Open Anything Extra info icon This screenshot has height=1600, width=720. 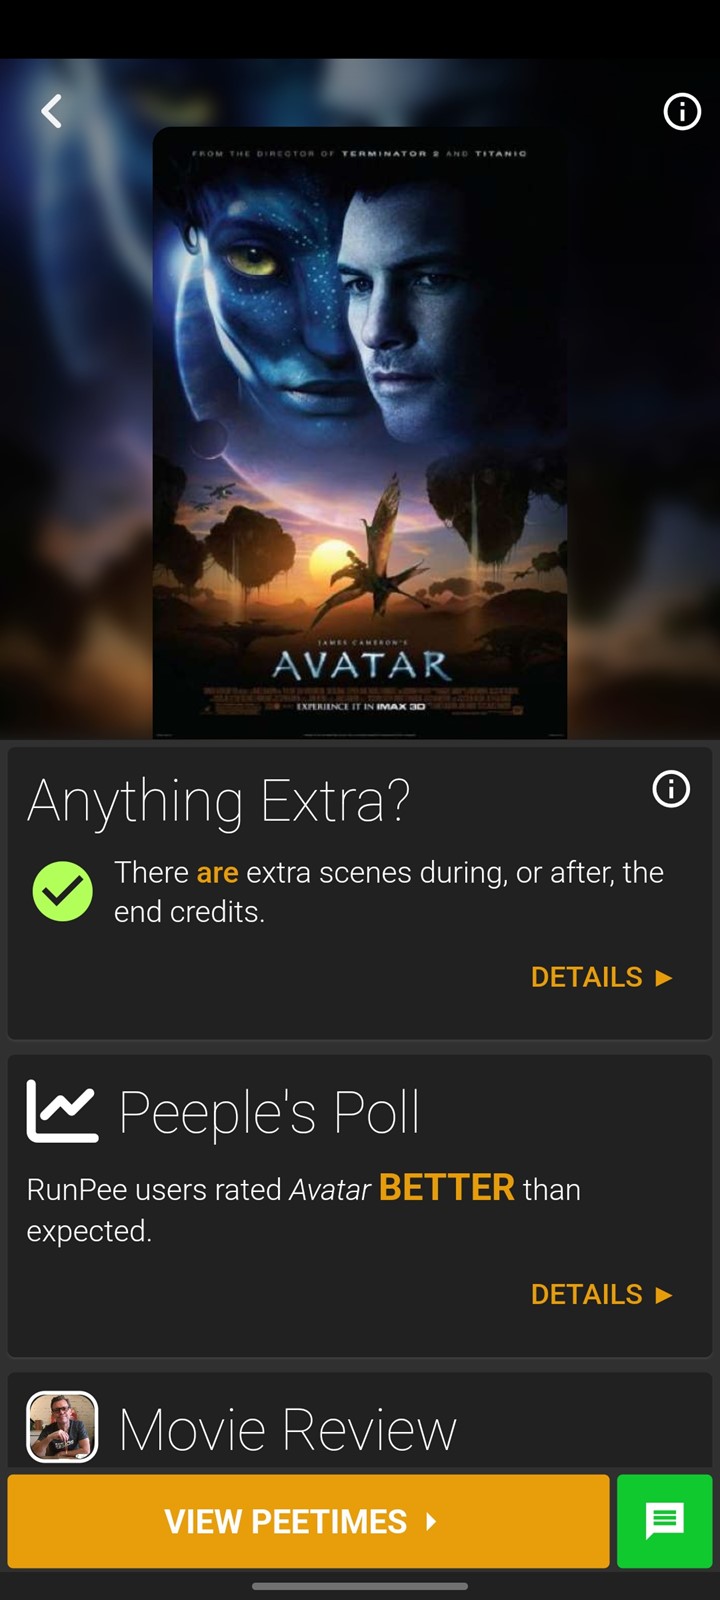(x=671, y=789)
